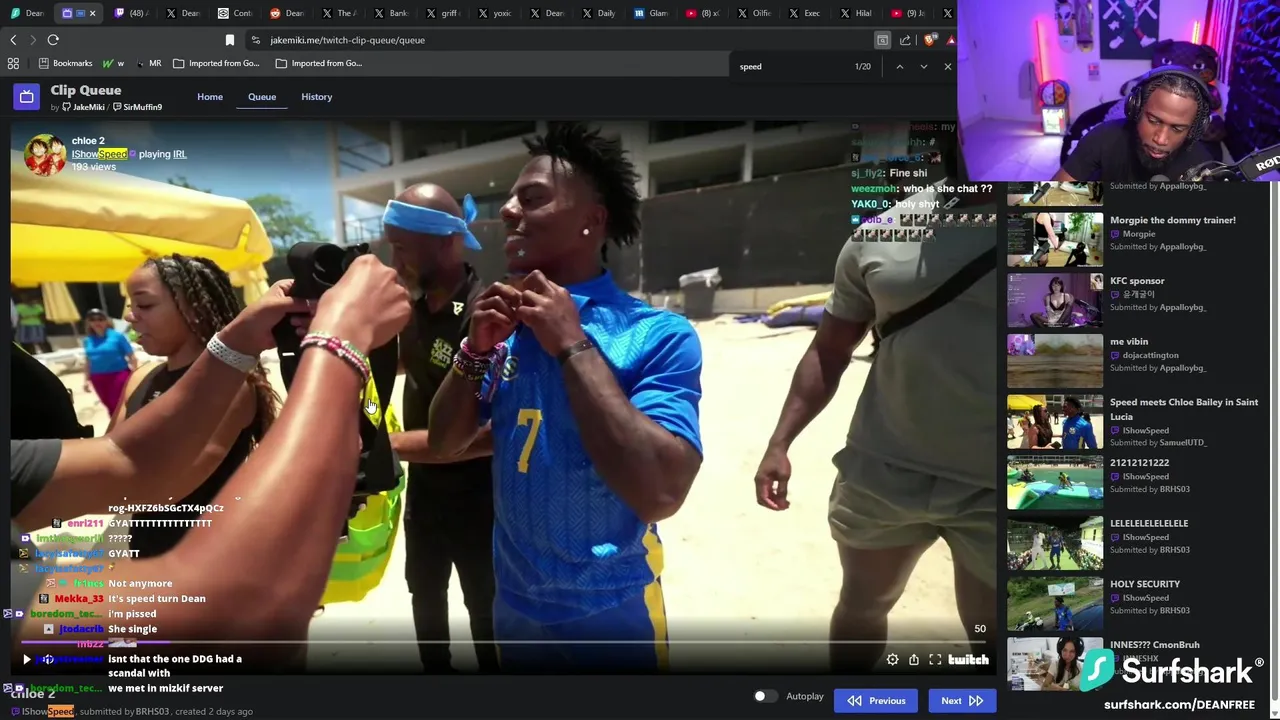Open second 'Imported from Go...' folder
1280x720 pixels.
pyautogui.click(x=319, y=63)
